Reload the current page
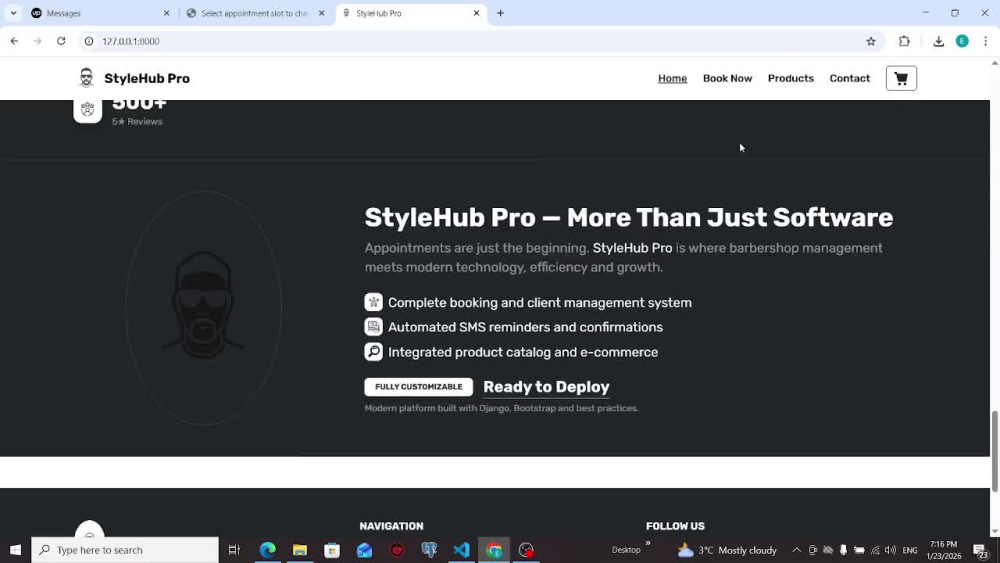The image size is (1000, 563). 61,41
